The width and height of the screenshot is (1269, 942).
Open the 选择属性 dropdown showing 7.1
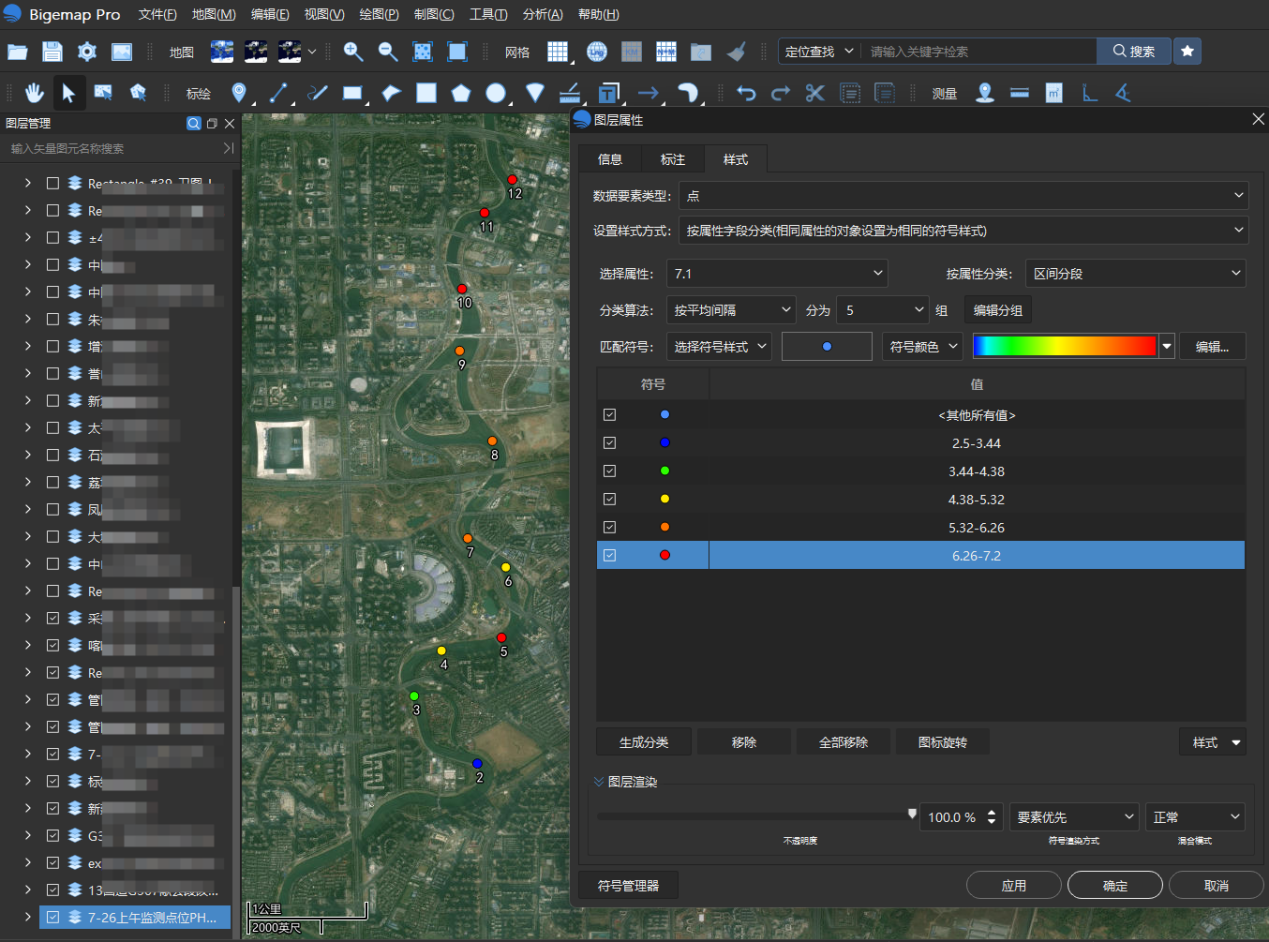click(x=777, y=273)
